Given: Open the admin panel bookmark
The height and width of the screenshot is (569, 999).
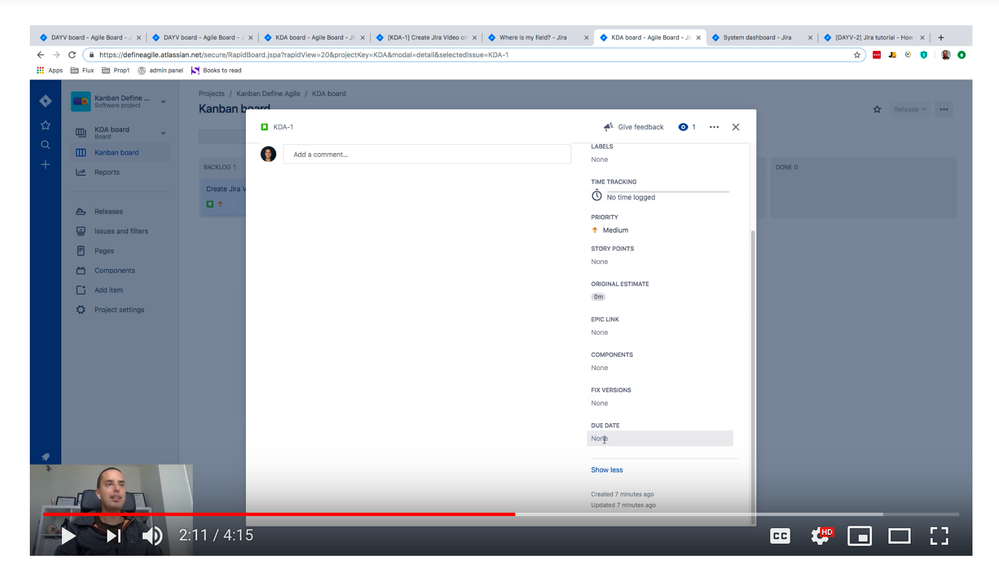Looking at the screenshot, I should [161, 70].
